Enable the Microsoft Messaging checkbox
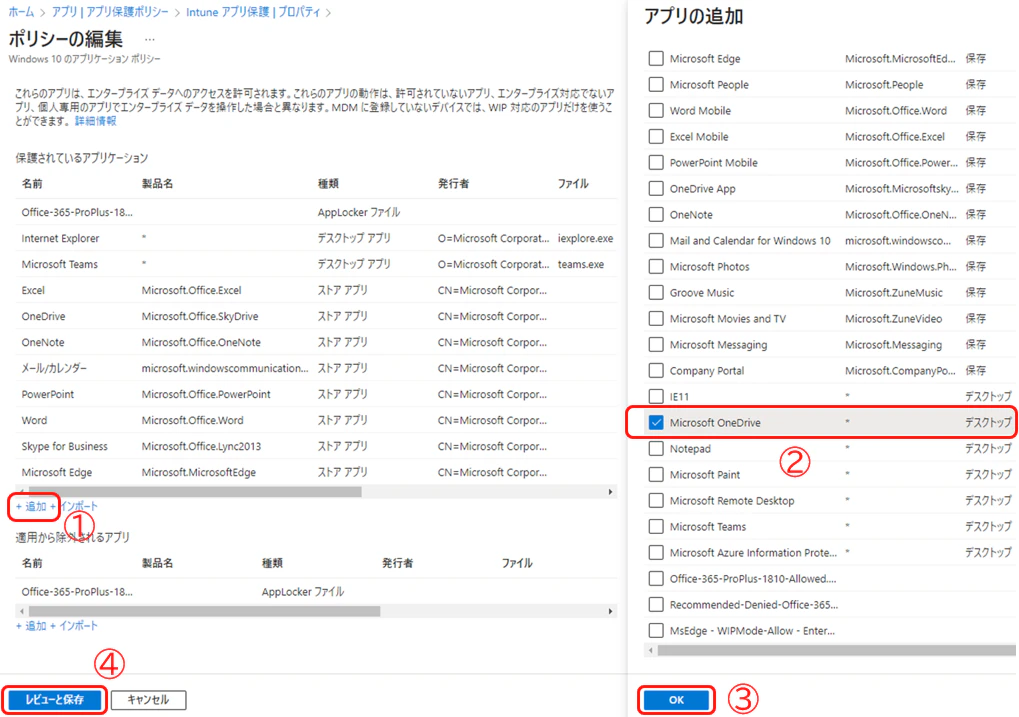The width and height of the screenshot is (1019, 717). pos(656,345)
